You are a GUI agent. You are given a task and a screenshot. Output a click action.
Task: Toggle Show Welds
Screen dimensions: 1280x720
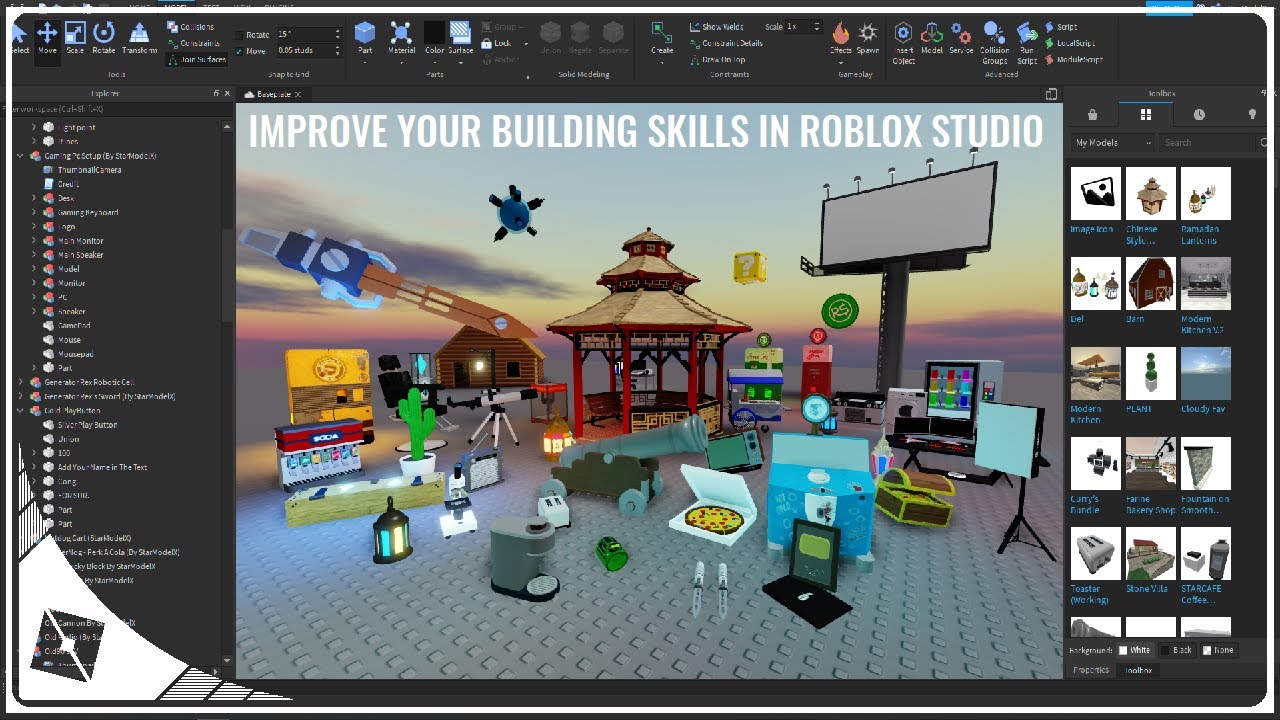click(x=717, y=27)
